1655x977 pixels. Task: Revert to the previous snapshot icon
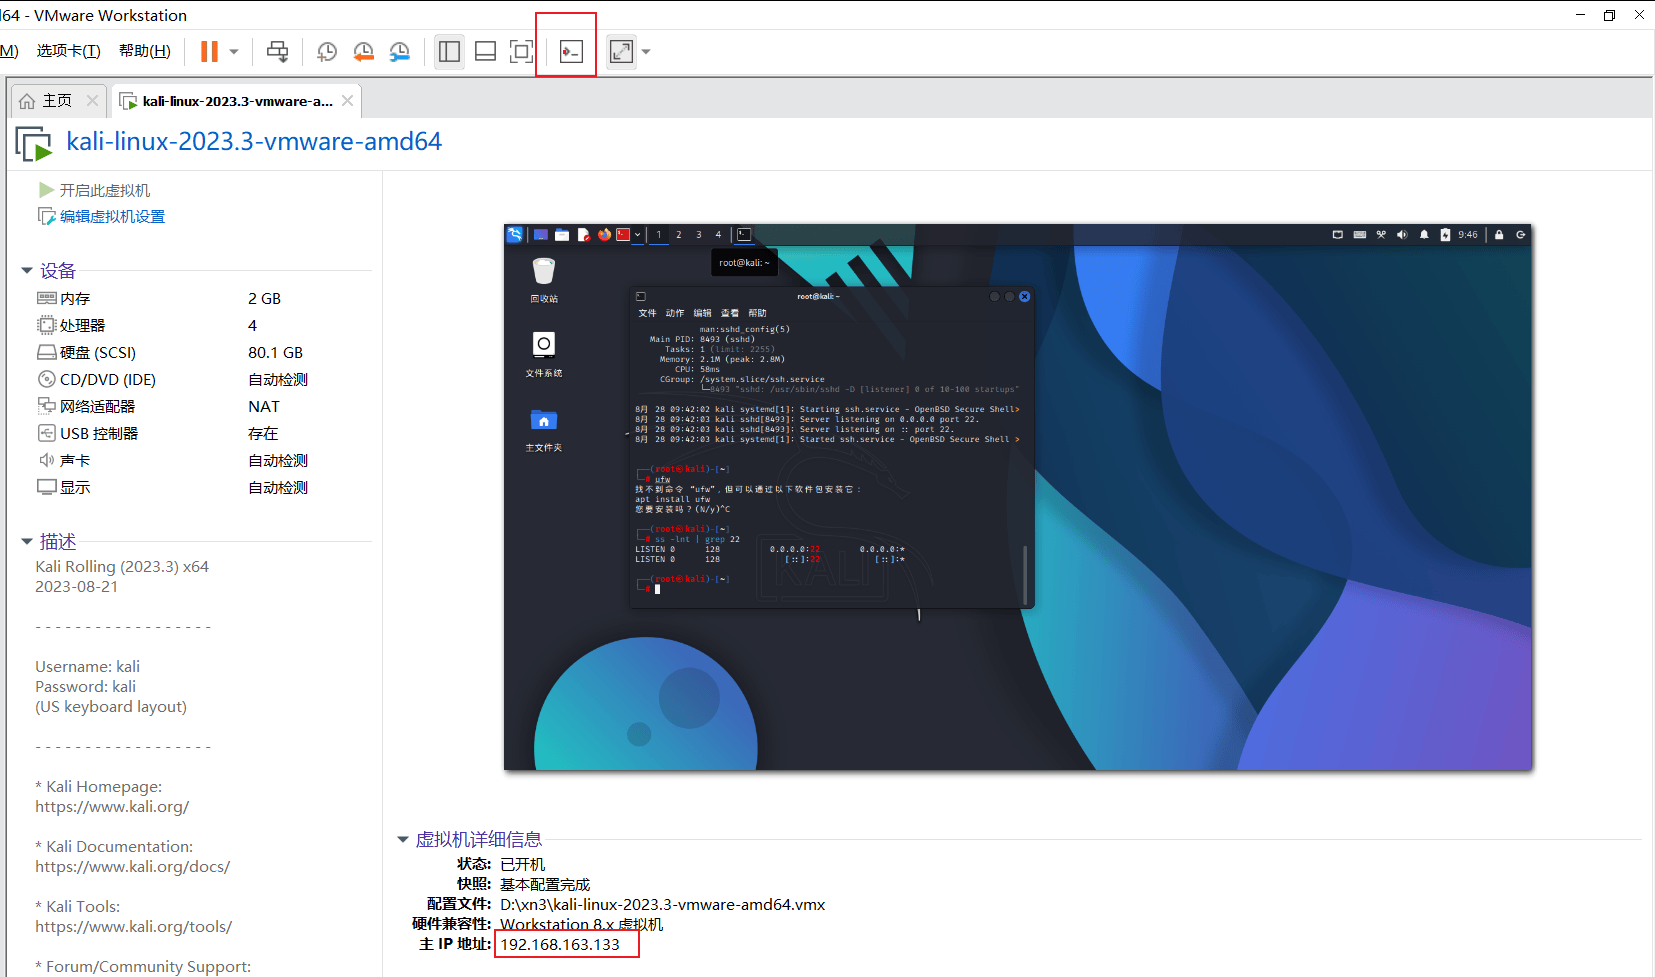click(x=363, y=52)
